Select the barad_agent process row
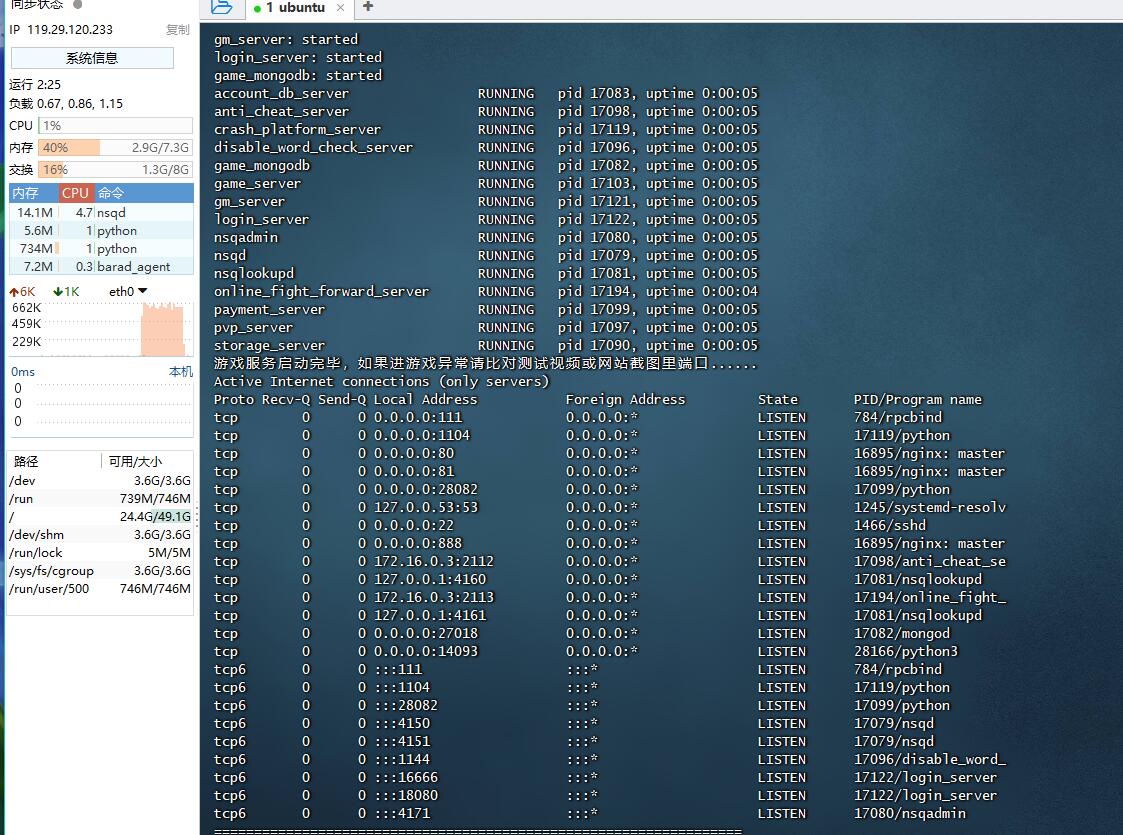The width and height of the screenshot is (1123, 835). click(x=101, y=266)
